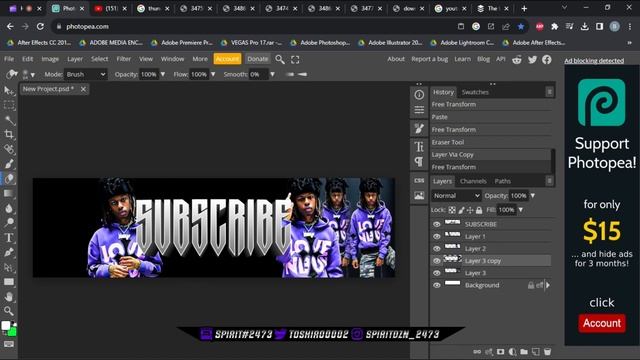Open the File menu
The height and width of the screenshot is (360, 640).
pyautogui.click(x=9, y=59)
